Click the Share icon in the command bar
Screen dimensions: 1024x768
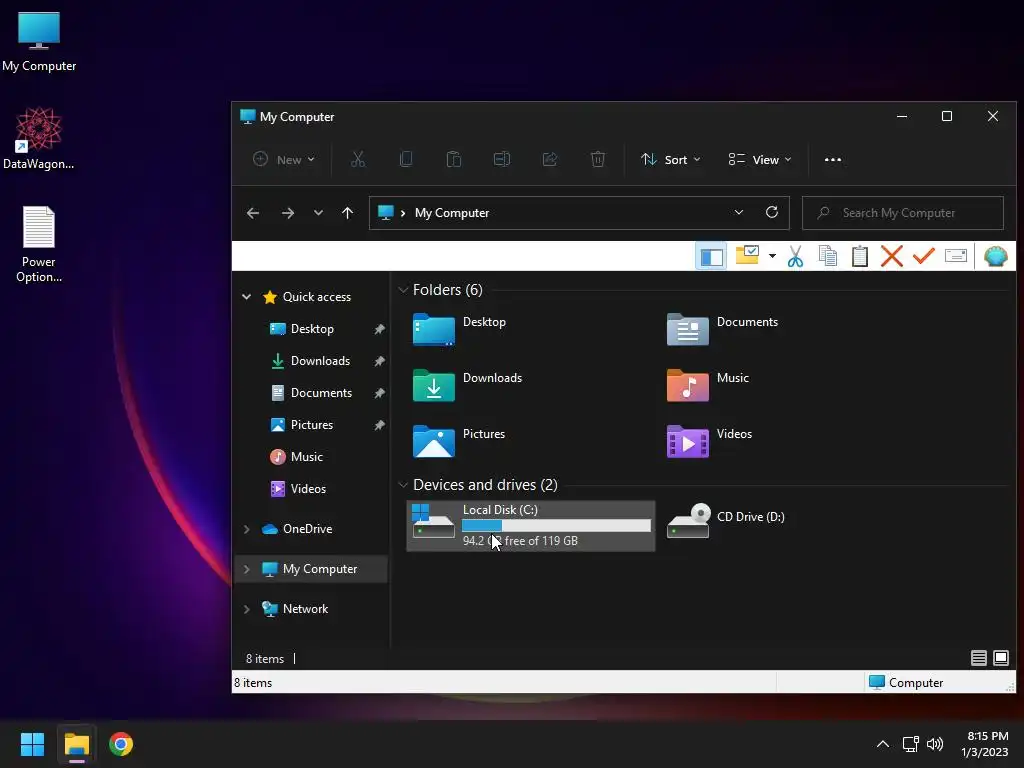click(x=550, y=159)
